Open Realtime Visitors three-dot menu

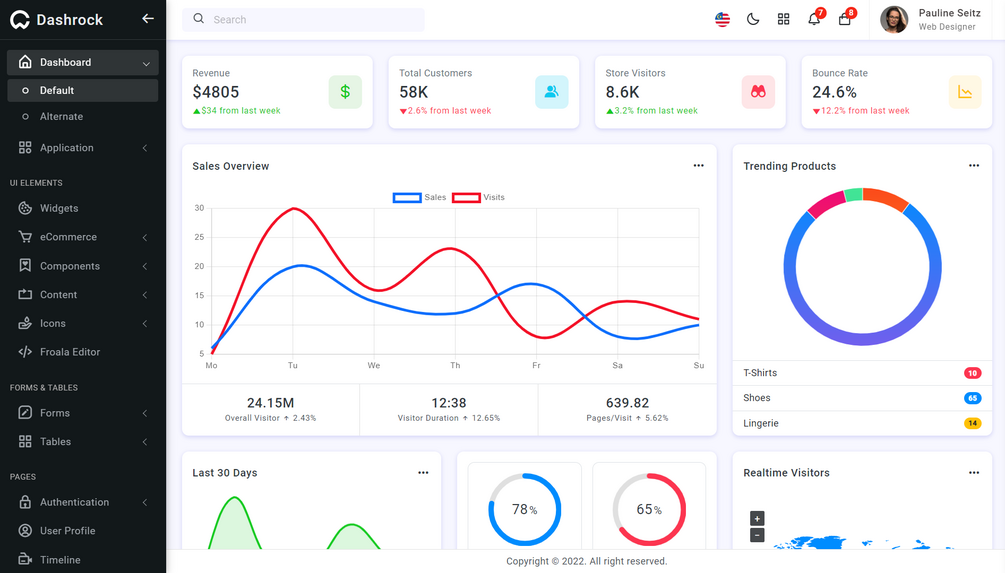click(x=974, y=472)
